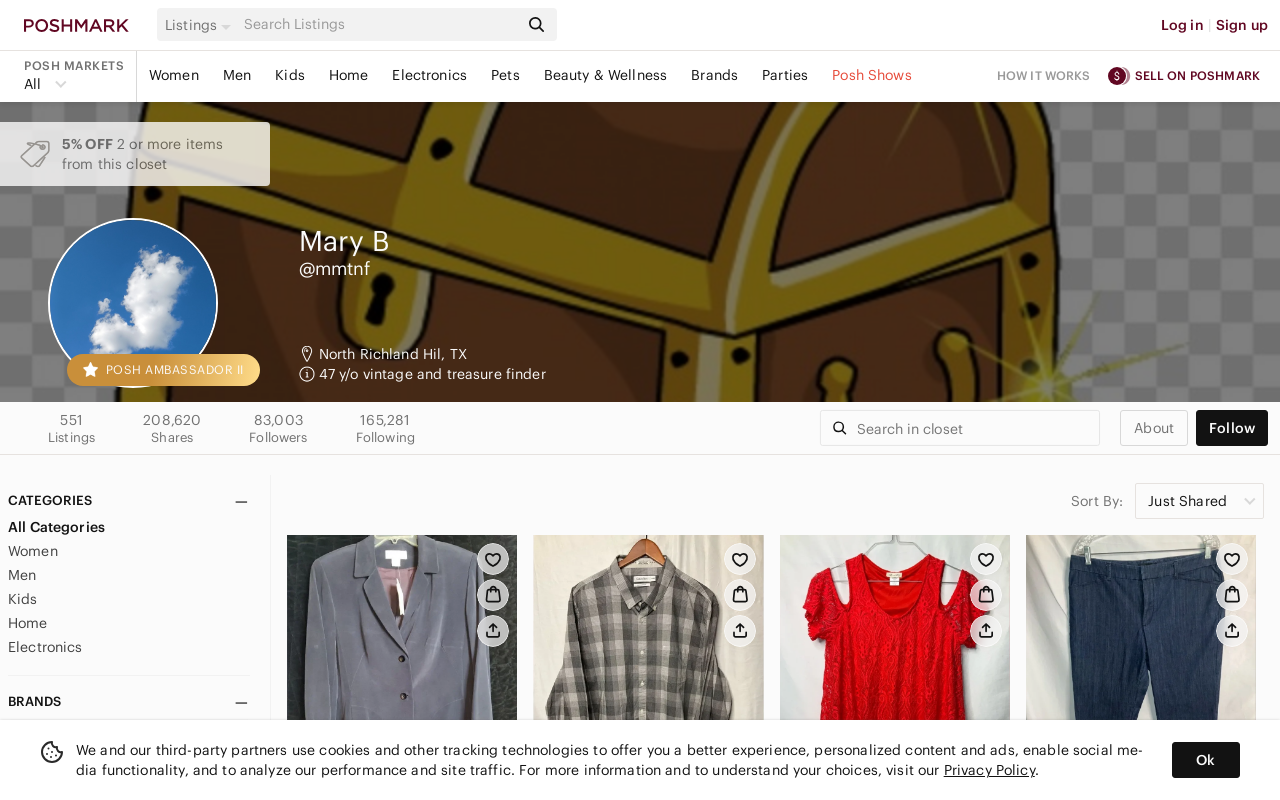The width and height of the screenshot is (1280, 800).
Task: Open the Pets menu
Action: tap(505, 75)
